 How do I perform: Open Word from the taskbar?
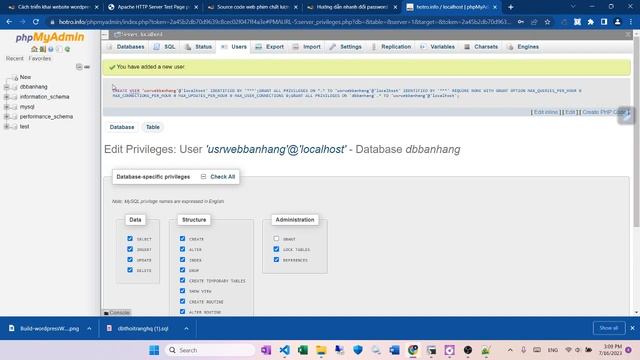394,350
